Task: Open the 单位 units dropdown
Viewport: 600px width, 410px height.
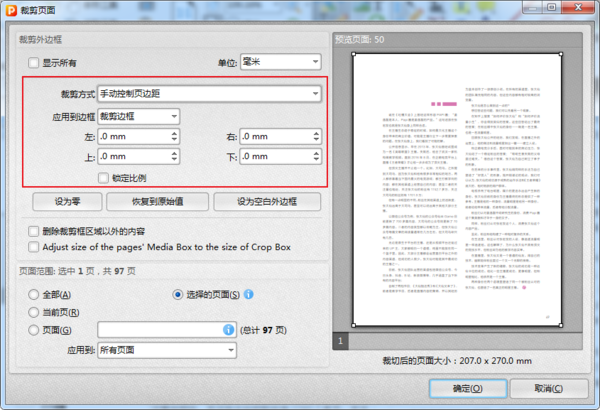Action: click(x=280, y=62)
